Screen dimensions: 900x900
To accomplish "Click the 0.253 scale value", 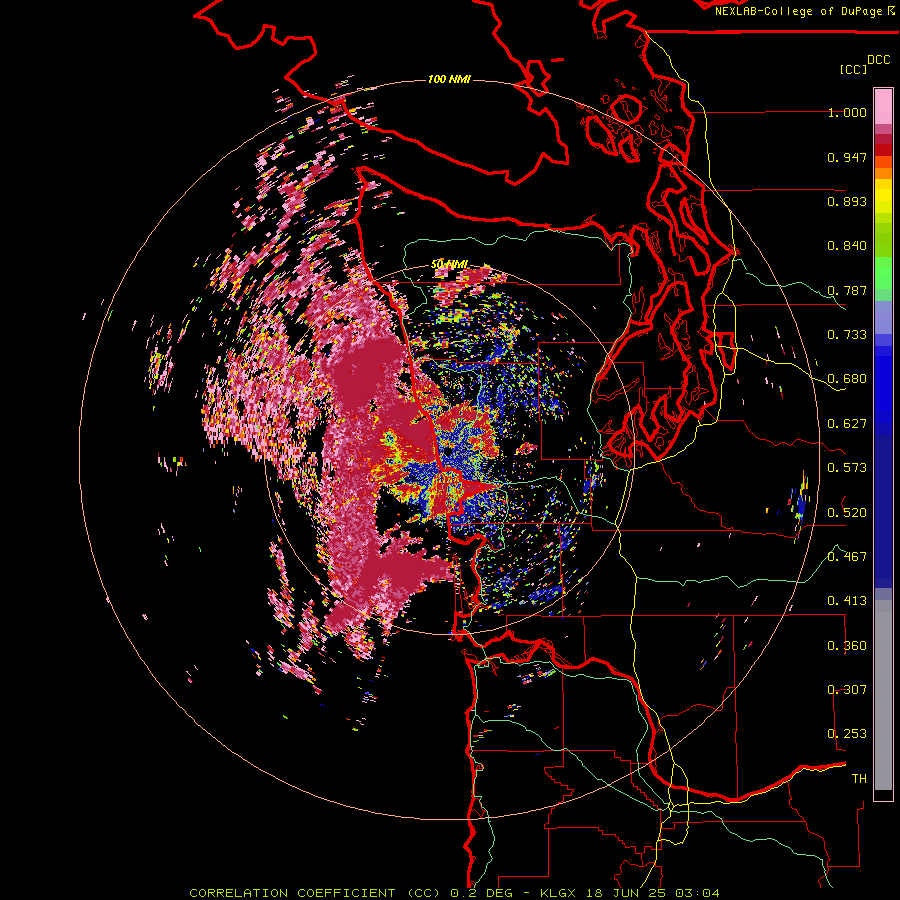I will coord(847,734).
